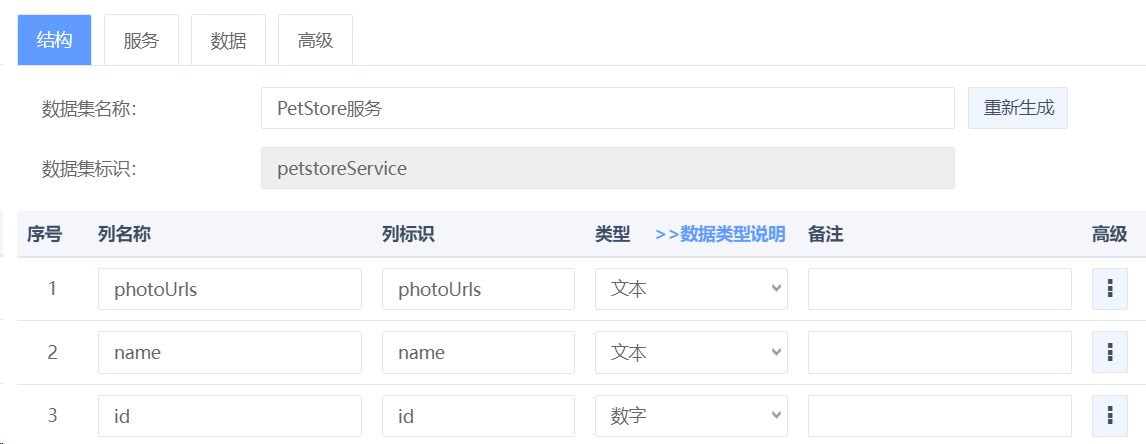
Task: Select the 结构 tab
Action: tap(54, 40)
